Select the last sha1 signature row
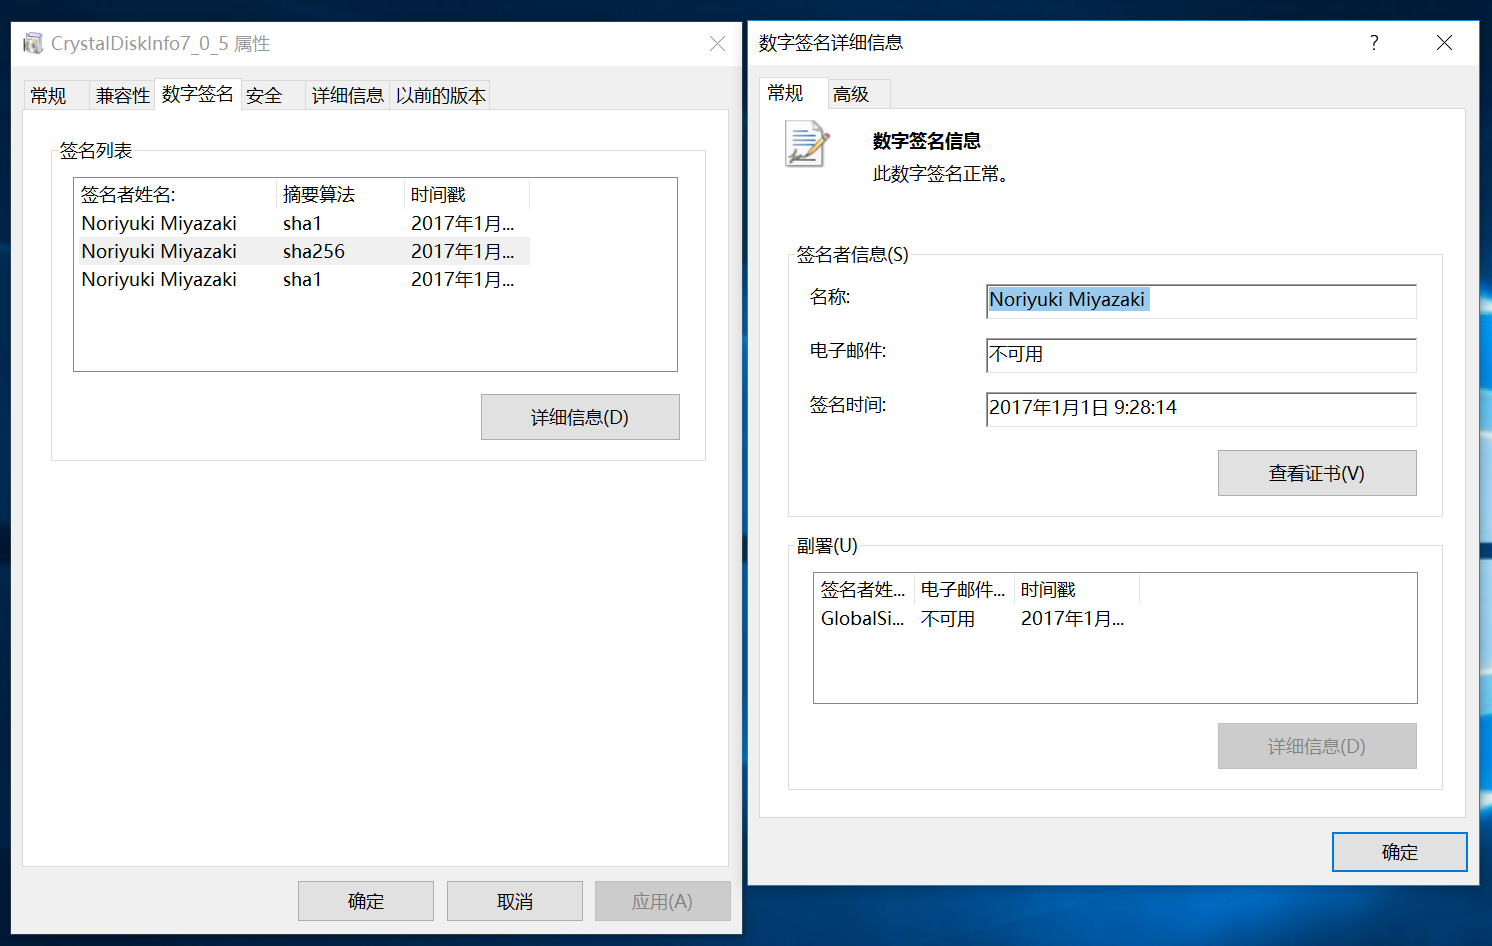The height and width of the screenshot is (946, 1492). click(x=302, y=279)
